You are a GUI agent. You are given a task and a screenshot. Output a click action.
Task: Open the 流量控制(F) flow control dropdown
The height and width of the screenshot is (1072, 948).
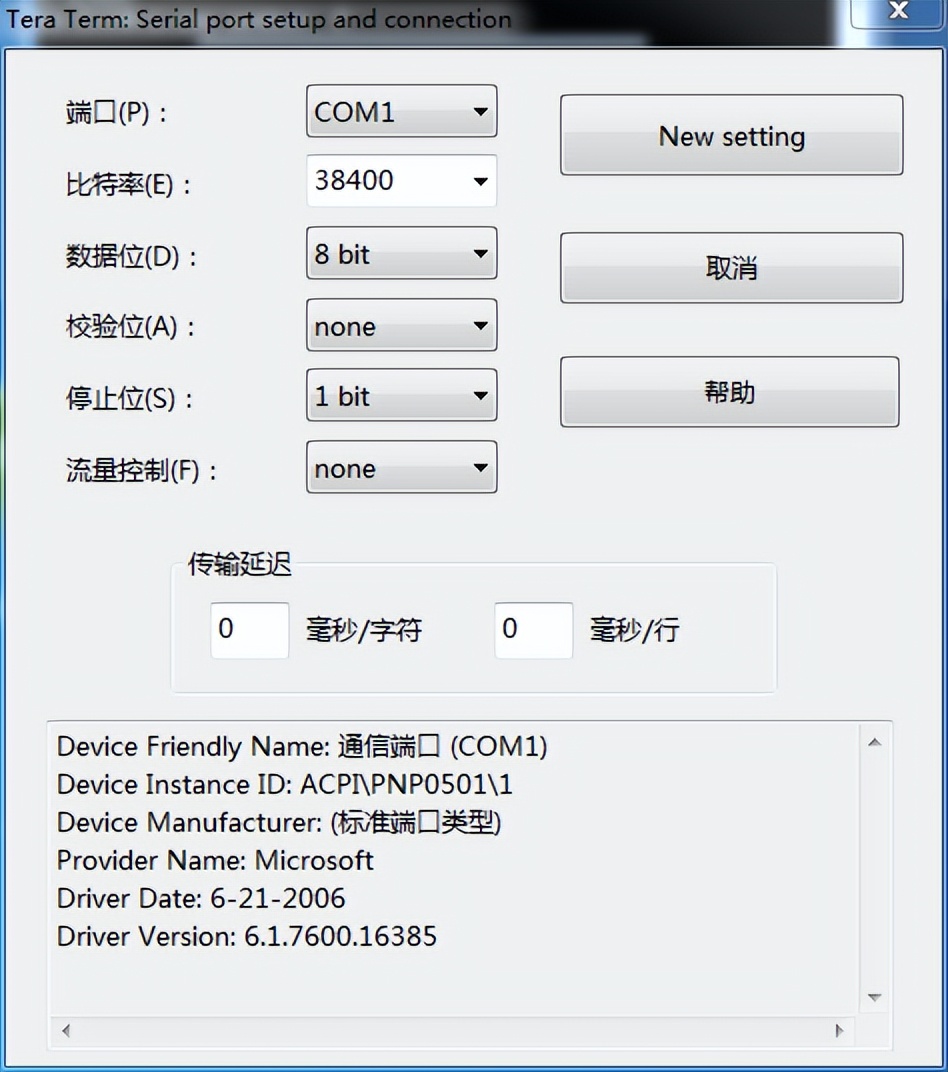400,468
